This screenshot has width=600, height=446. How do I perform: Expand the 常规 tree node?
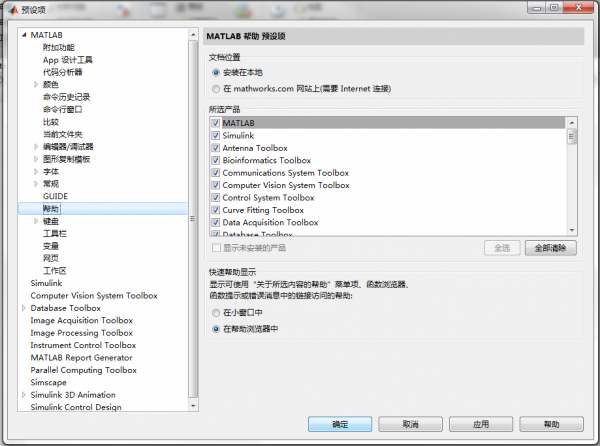coord(36,184)
